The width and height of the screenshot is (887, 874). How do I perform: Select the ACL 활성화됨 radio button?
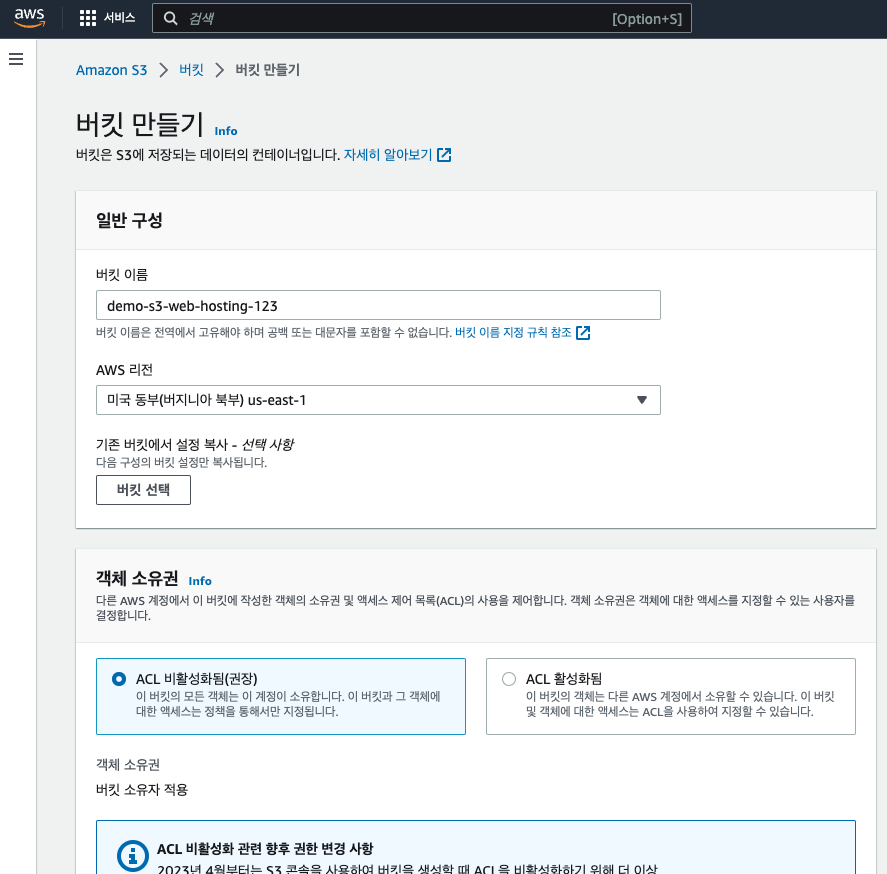pos(509,679)
